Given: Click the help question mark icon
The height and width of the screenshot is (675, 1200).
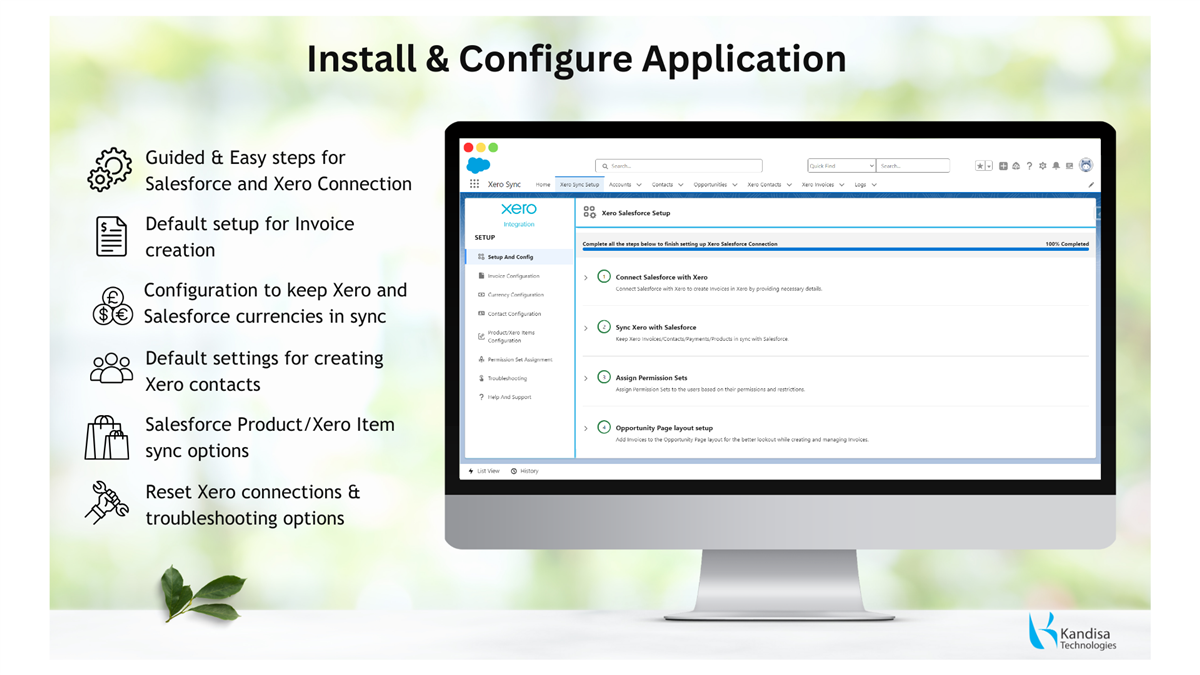Looking at the screenshot, I should tap(1029, 166).
